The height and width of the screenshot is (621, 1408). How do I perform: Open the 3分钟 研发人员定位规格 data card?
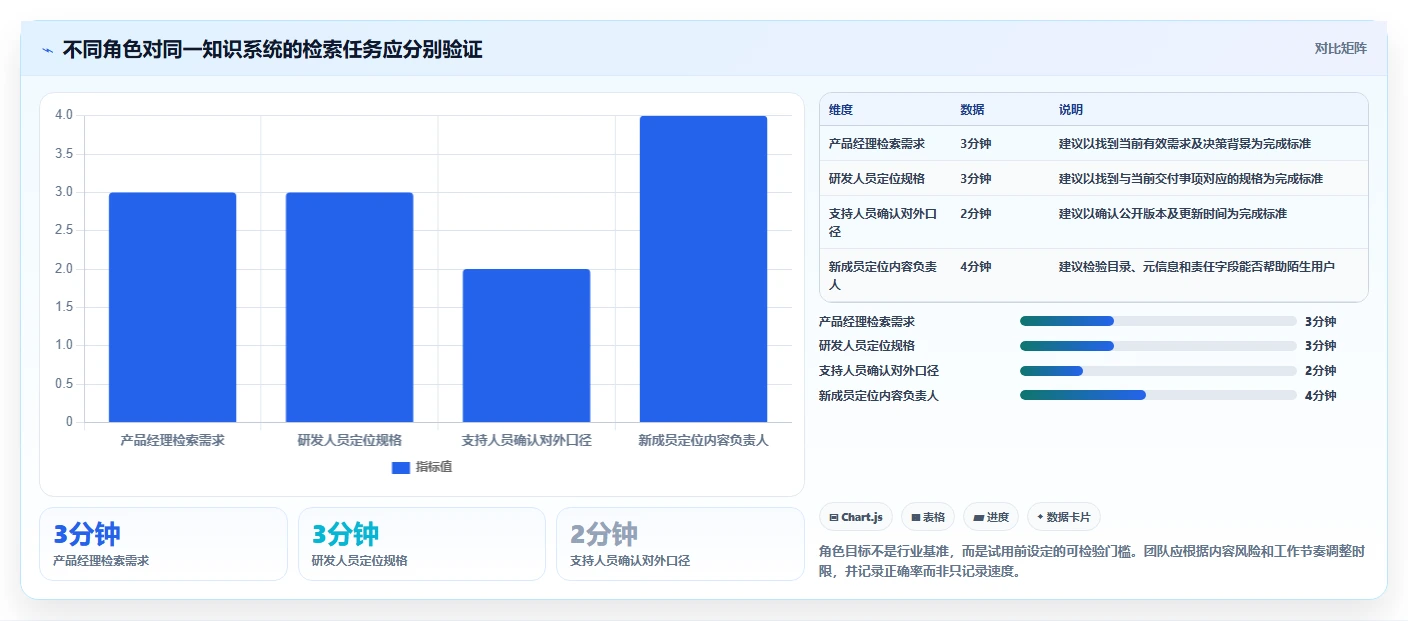tap(422, 544)
